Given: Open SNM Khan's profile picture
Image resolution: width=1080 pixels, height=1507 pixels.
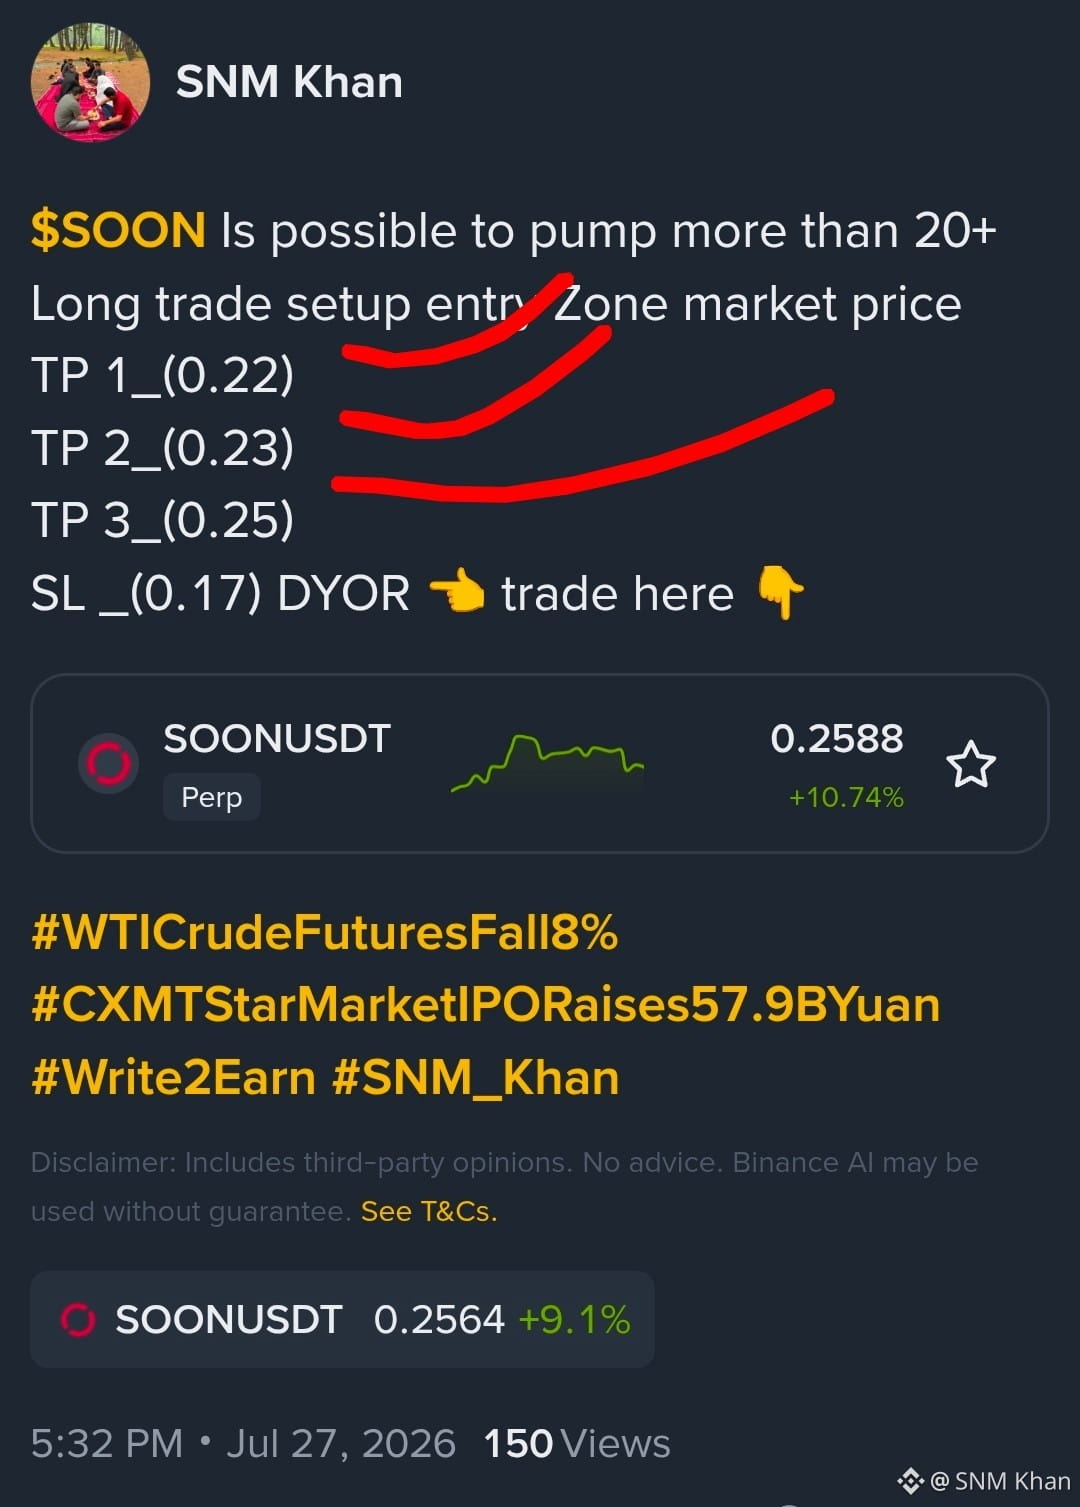Looking at the screenshot, I should pyautogui.click(x=90, y=82).
